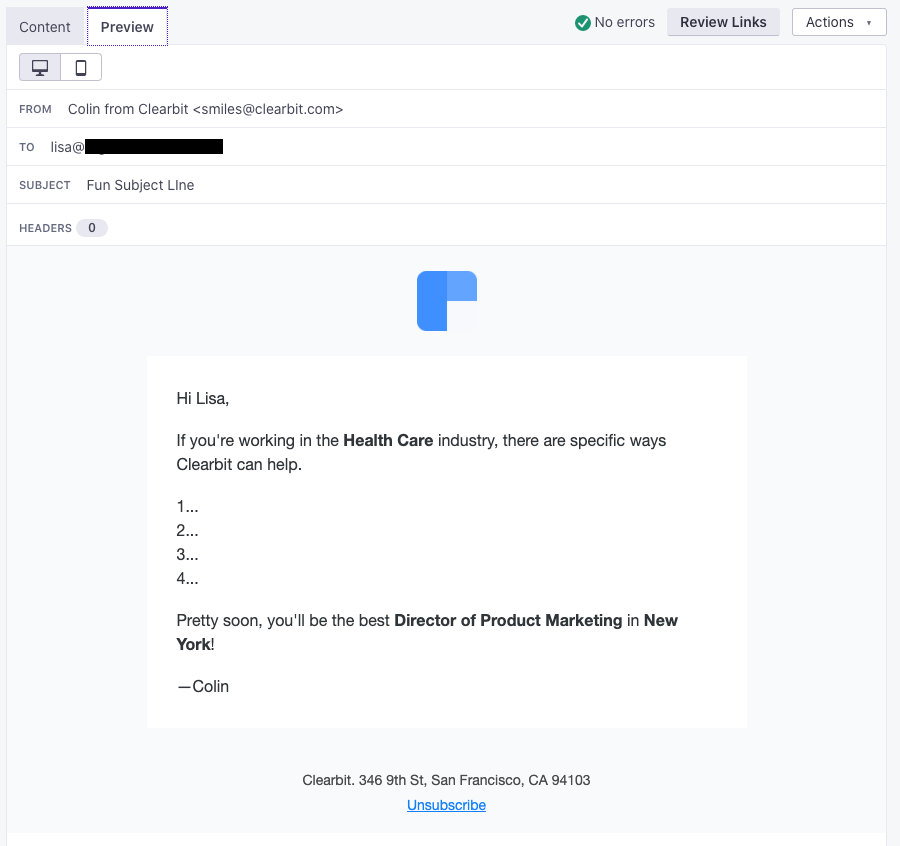This screenshot has height=846, width=900.
Task: Follow the Unsubscribe link
Action: click(447, 805)
